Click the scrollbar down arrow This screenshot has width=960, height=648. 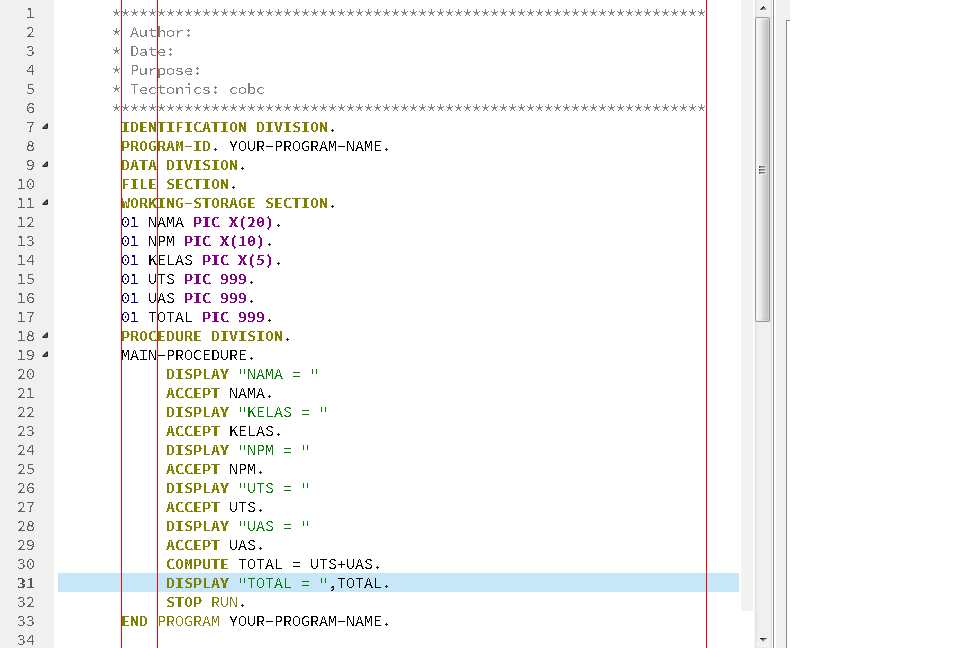(x=762, y=640)
